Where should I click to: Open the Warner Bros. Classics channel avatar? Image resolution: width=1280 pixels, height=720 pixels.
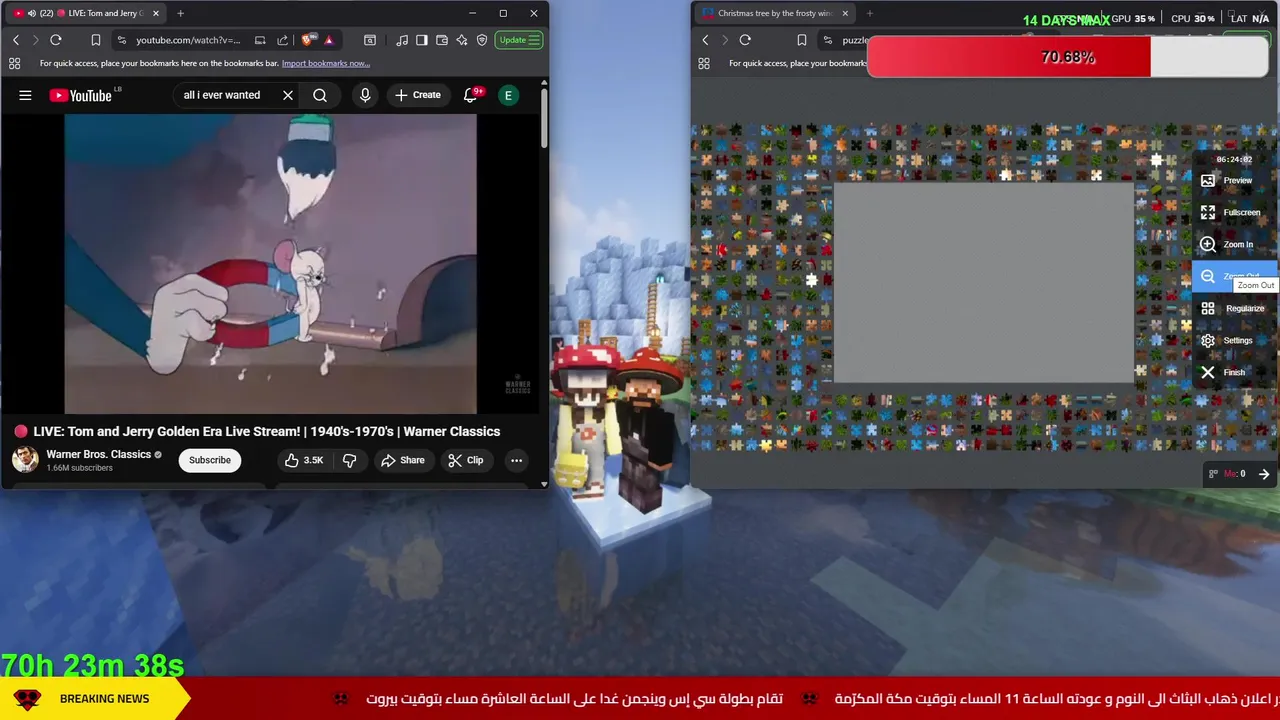[x=25, y=460]
